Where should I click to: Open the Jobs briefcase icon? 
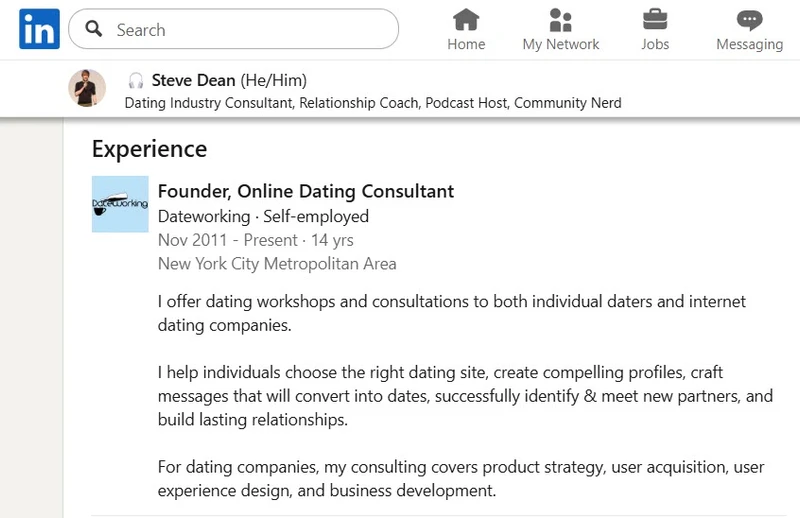coord(655,19)
